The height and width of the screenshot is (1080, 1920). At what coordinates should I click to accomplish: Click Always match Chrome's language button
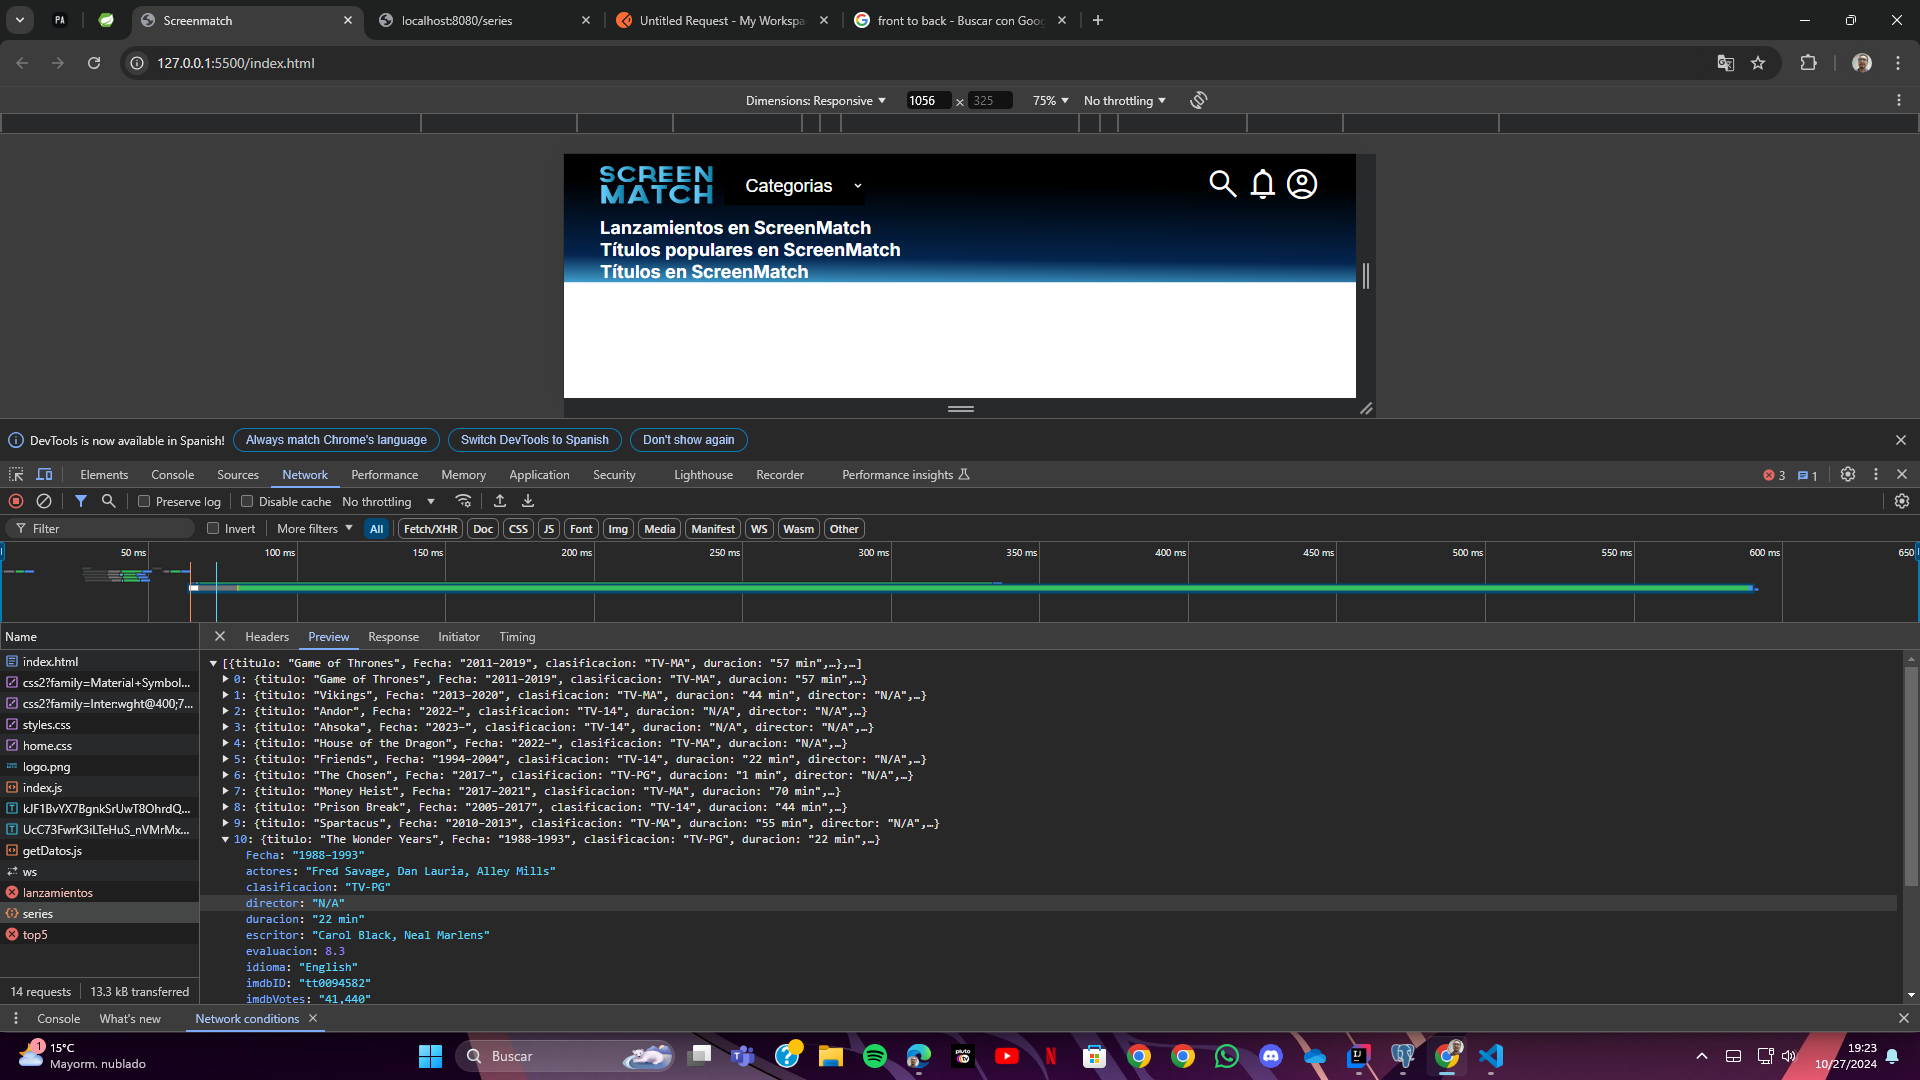pyautogui.click(x=336, y=440)
